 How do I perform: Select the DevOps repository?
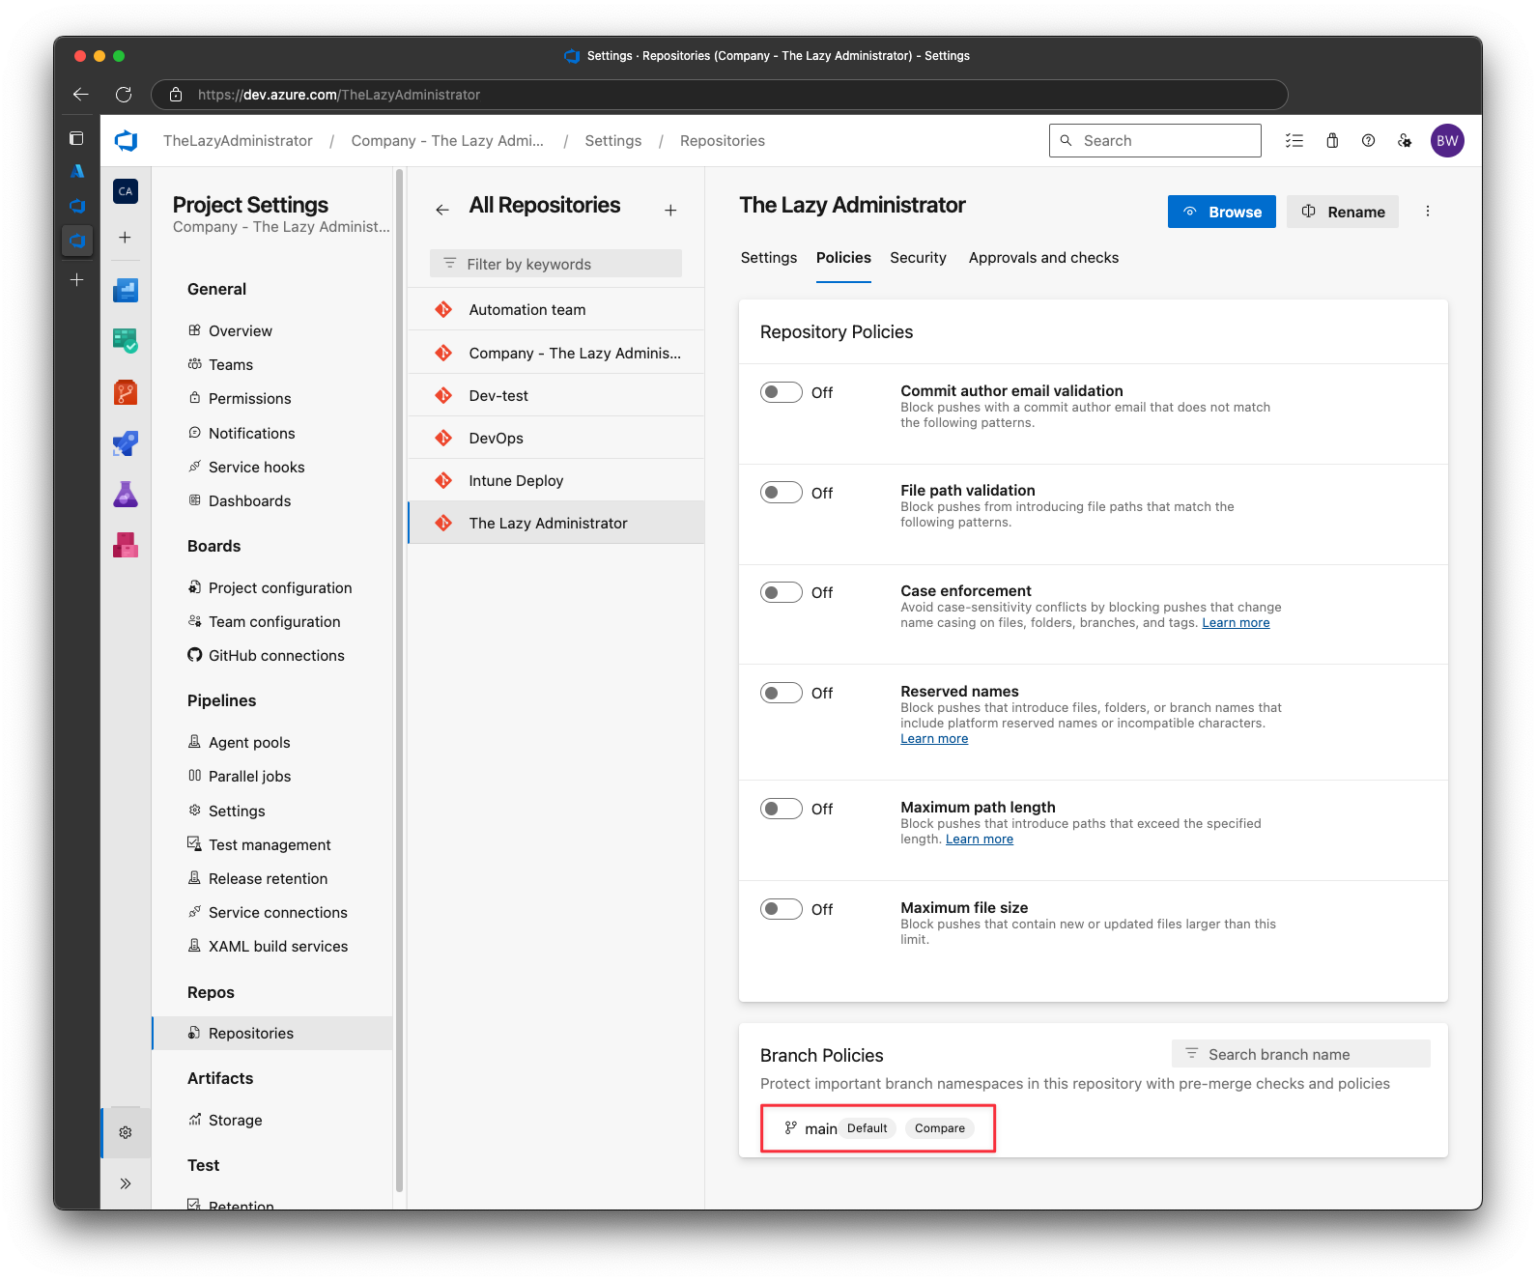556,438
